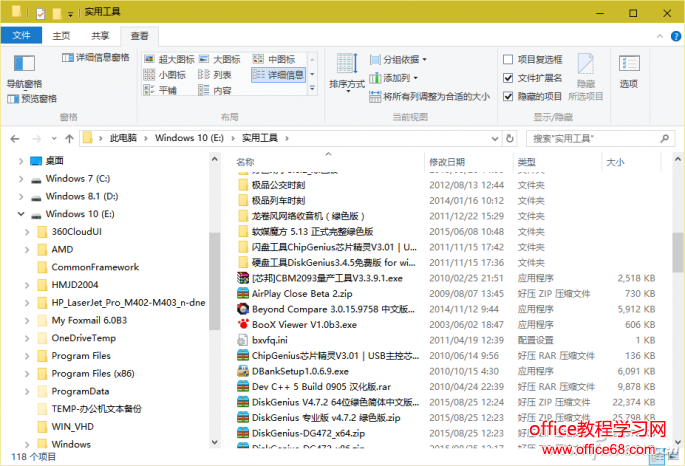Sort by Name (名称) column header
685x466 pixels.
pos(245,162)
